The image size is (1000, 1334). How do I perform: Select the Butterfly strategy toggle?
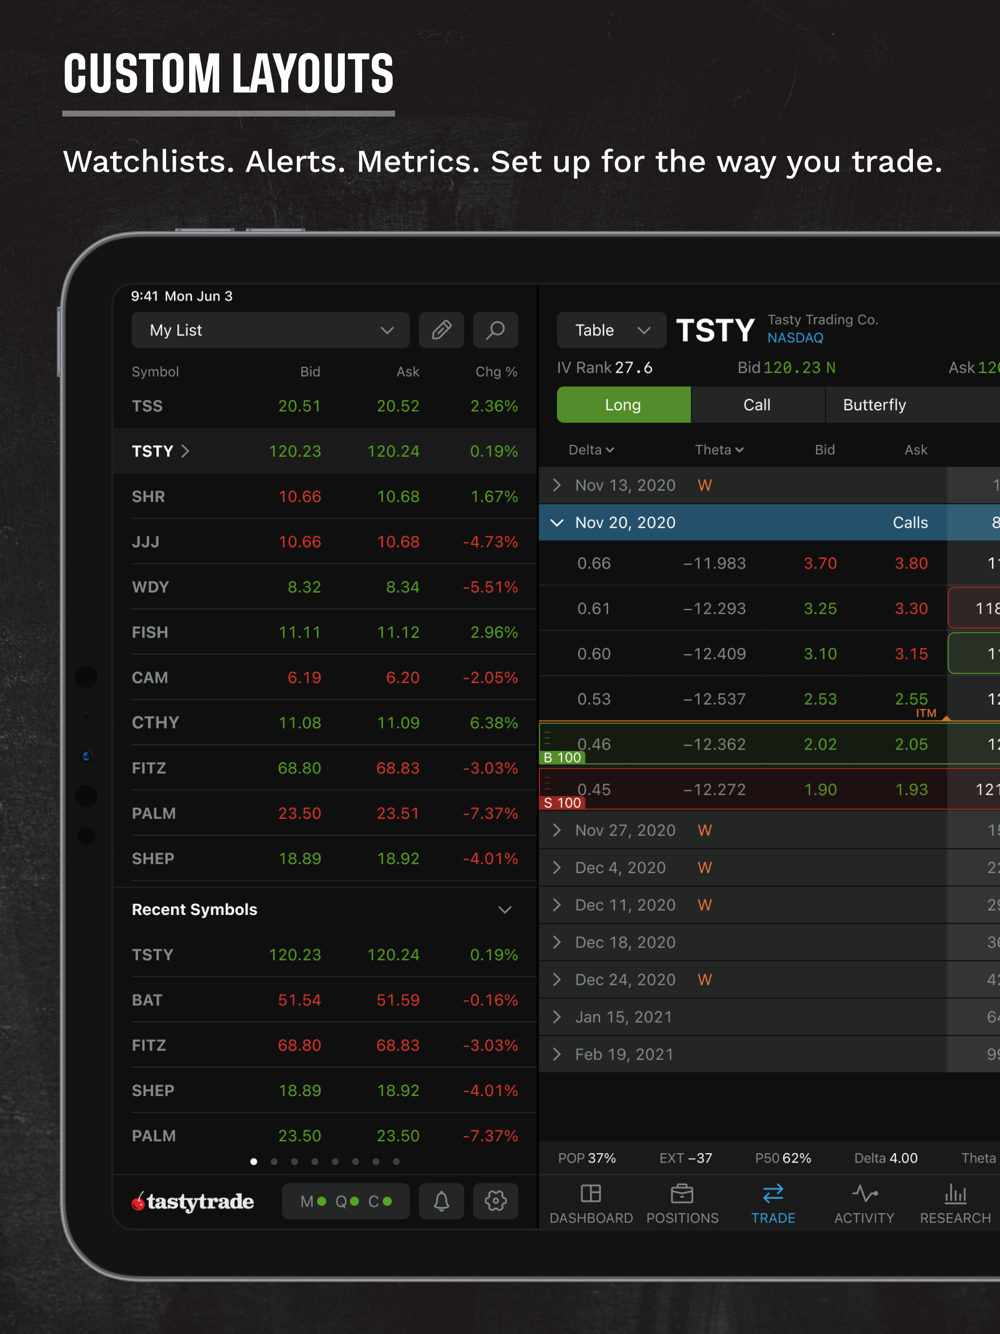tap(875, 405)
